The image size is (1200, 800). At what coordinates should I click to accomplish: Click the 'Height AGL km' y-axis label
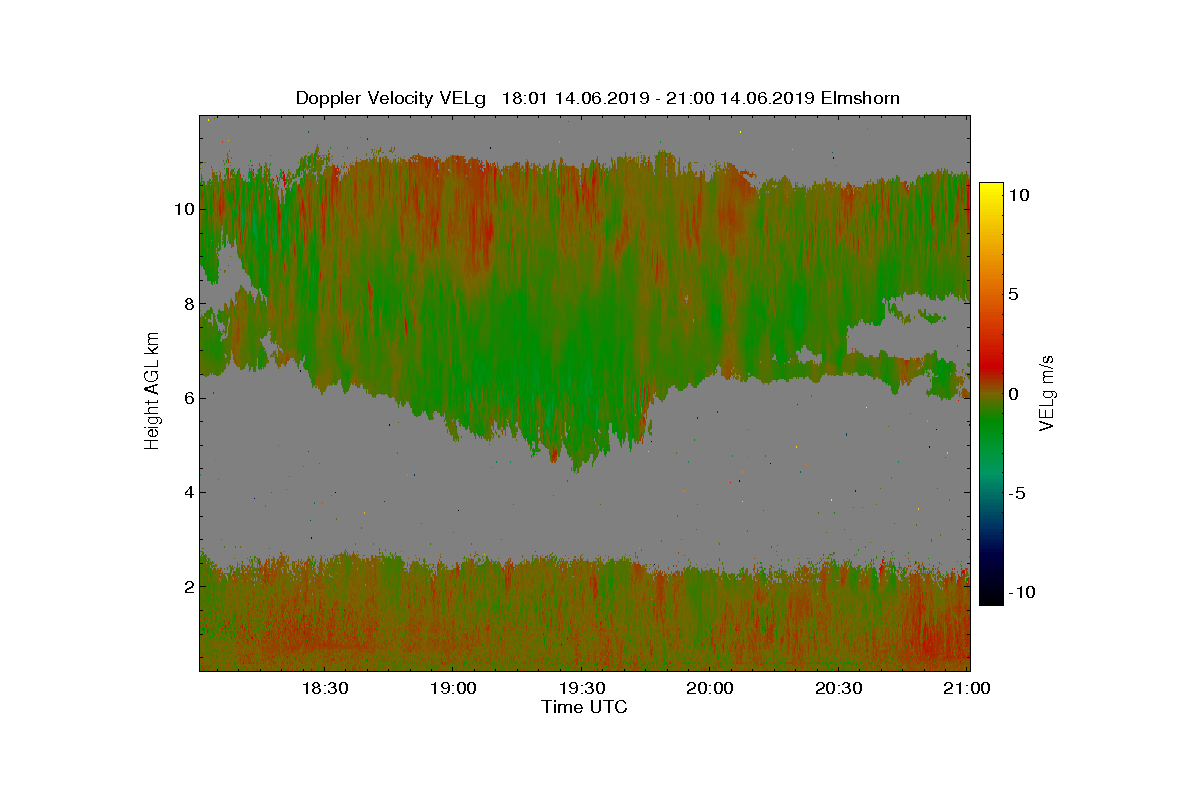point(152,393)
